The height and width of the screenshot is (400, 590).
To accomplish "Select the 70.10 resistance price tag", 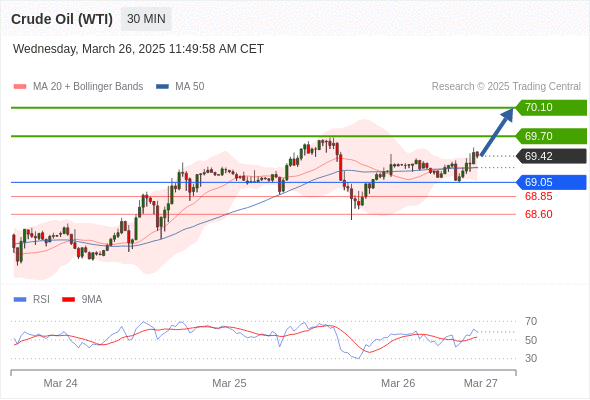I will 551,108.
